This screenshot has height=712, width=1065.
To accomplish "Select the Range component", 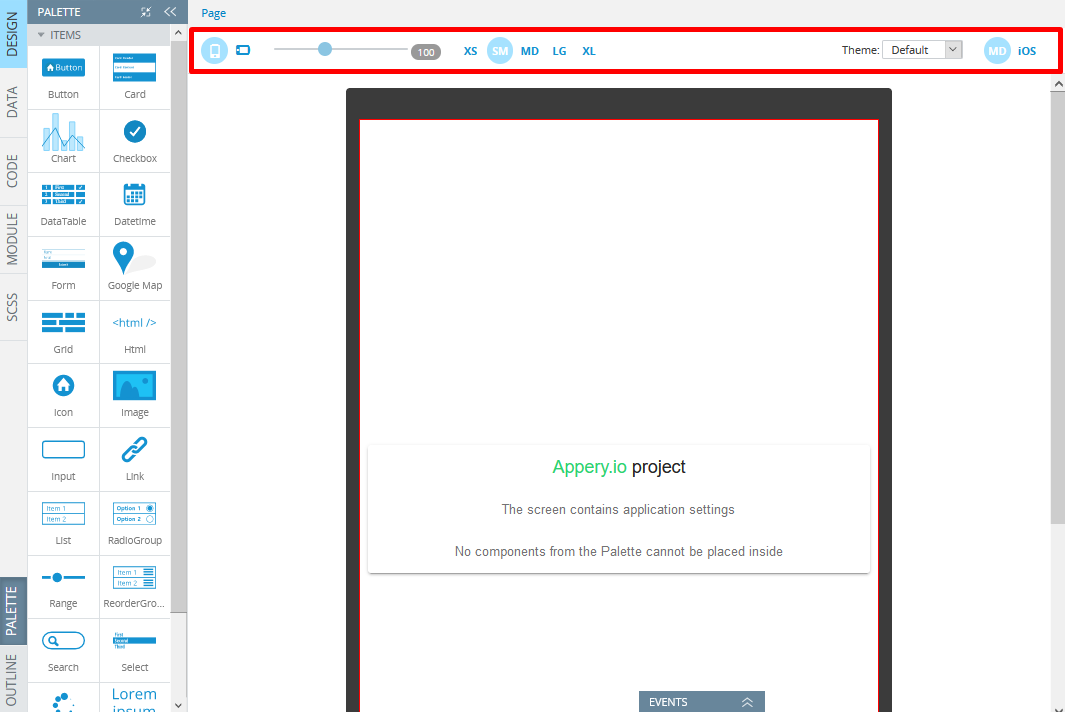I will point(63,587).
